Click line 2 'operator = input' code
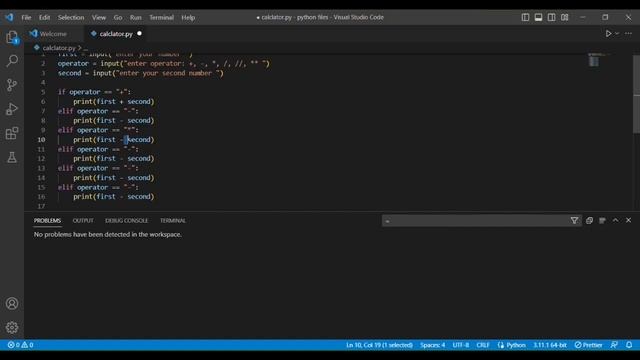This screenshot has width=640, height=360. (x=164, y=63)
